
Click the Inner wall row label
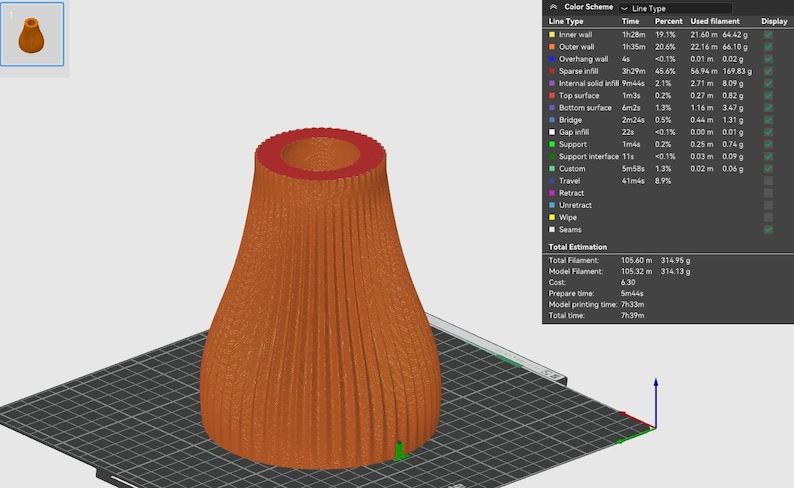tap(575, 34)
